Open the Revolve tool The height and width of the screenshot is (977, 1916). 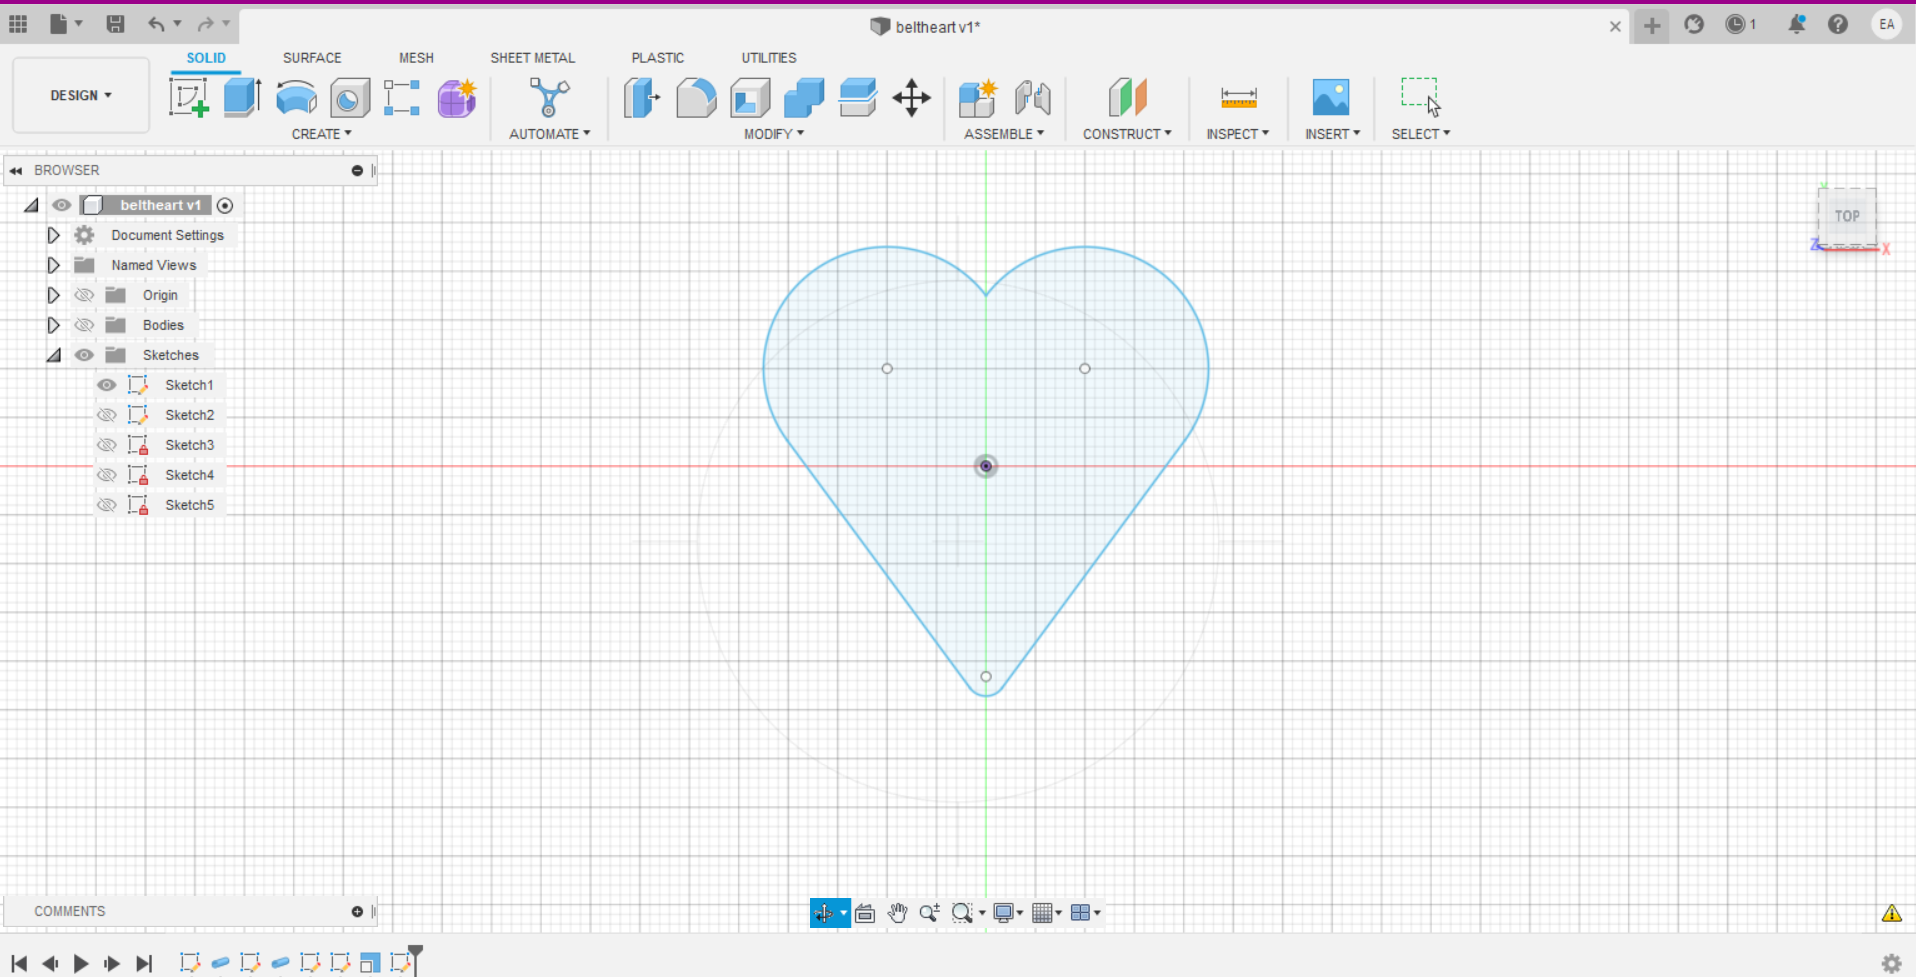tap(295, 97)
